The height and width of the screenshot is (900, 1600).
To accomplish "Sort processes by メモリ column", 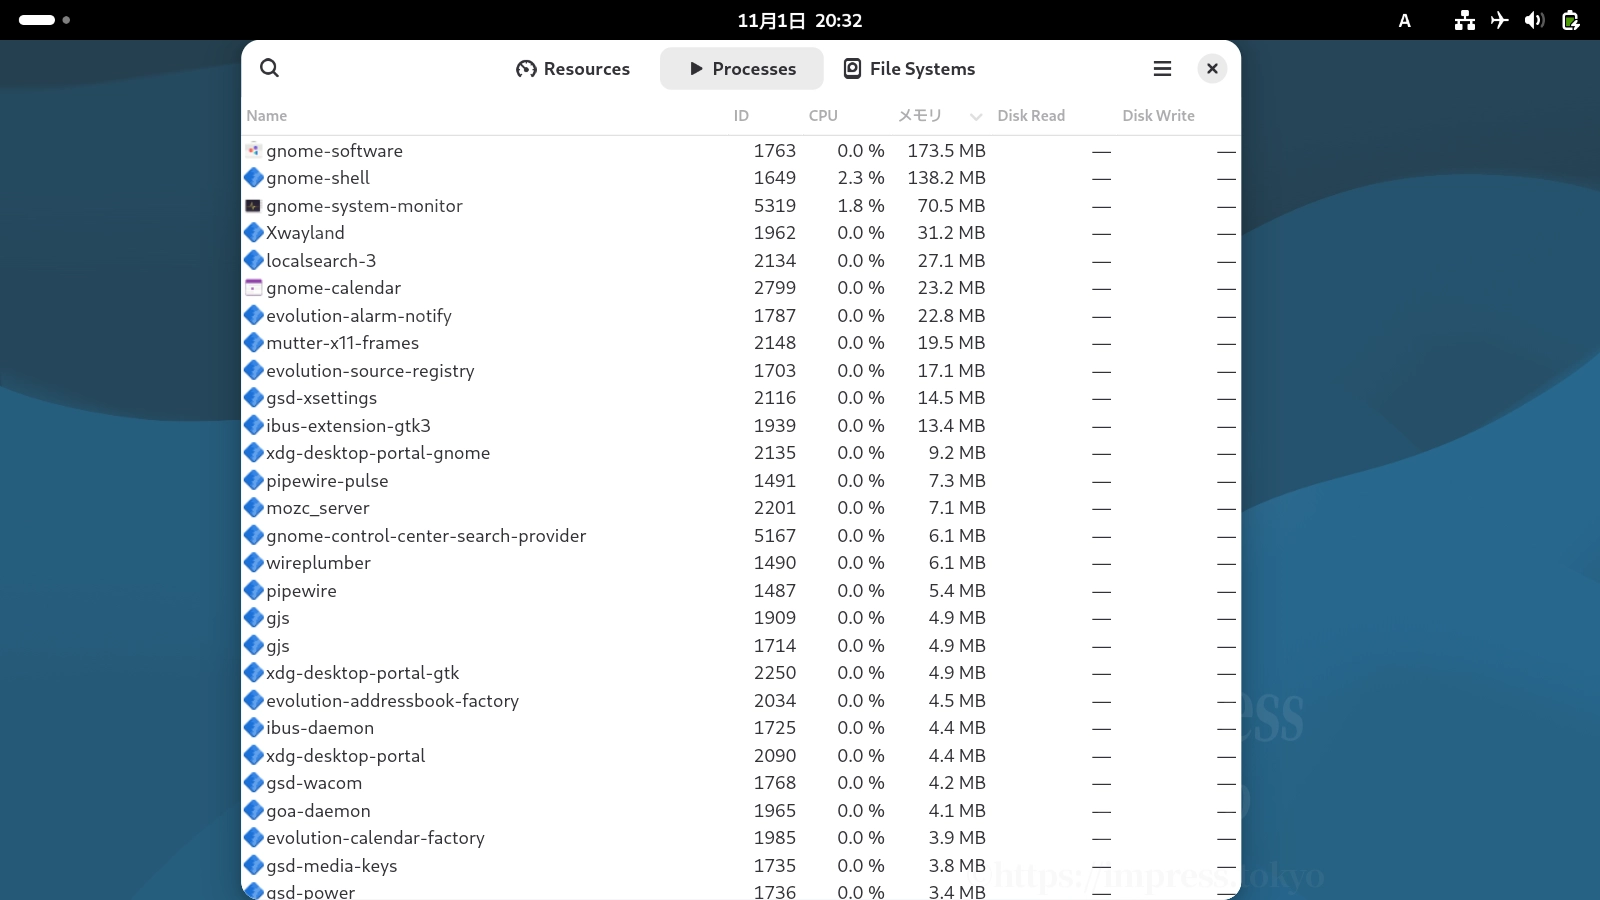I will click(x=920, y=115).
